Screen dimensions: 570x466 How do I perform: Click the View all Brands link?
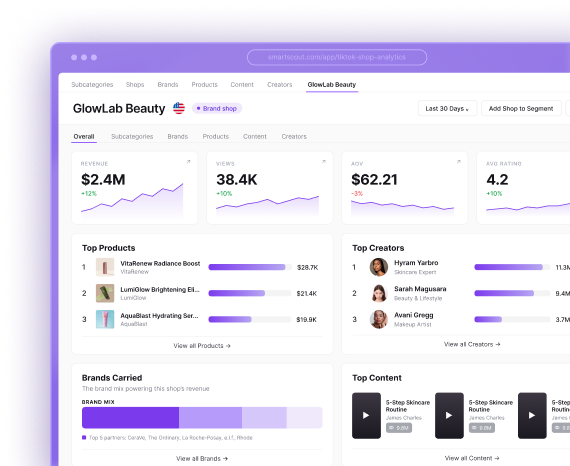pyautogui.click(x=202, y=458)
